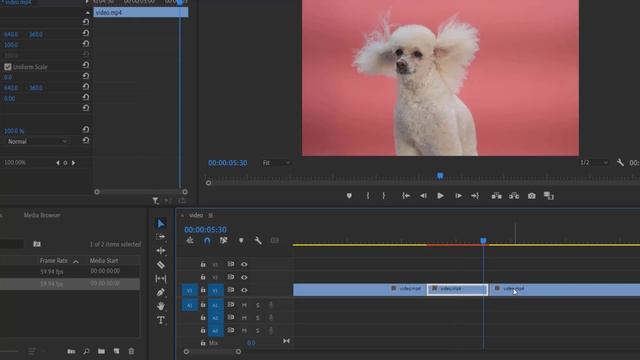
Task: Select the Ripple Edit tool
Action: click(x=161, y=251)
